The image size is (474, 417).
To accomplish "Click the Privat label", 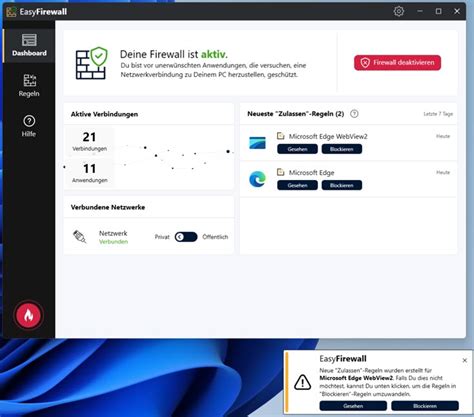I will click(162, 237).
